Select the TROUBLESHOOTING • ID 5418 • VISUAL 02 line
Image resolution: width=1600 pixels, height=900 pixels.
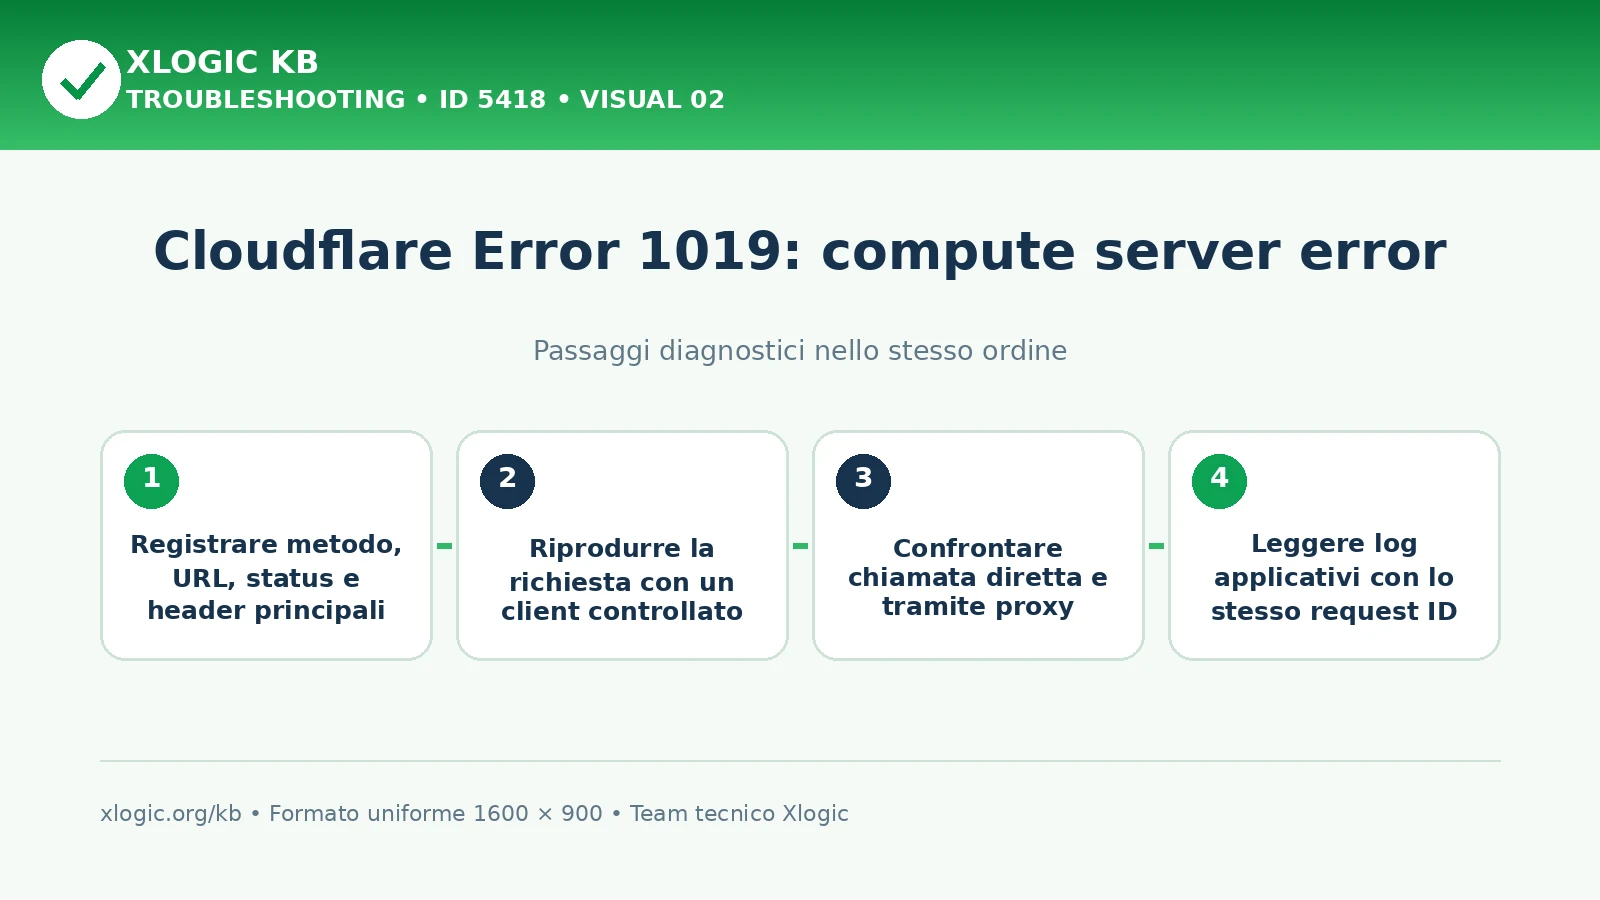pyautogui.click(x=425, y=100)
